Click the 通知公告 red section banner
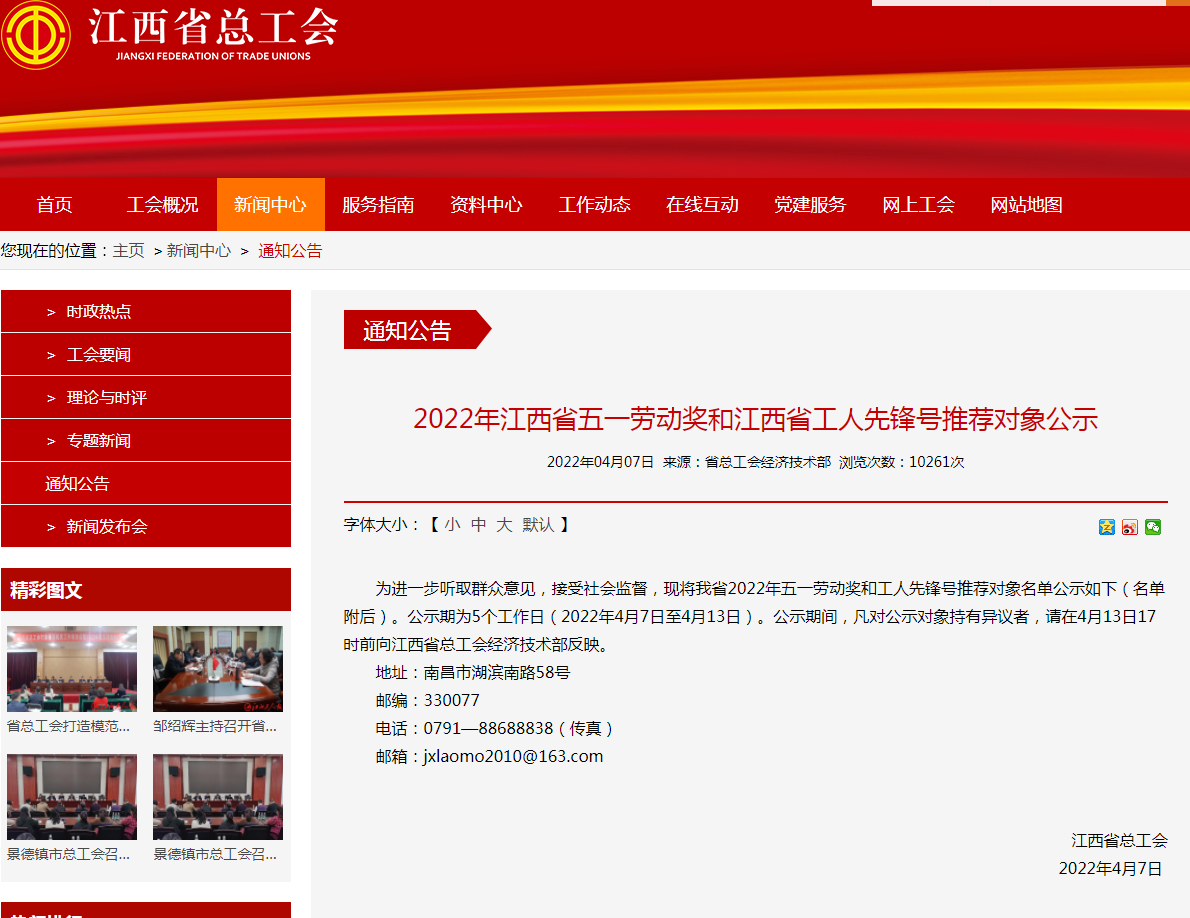Viewport: 1190px width, 918px height. [x=417, y=330]
